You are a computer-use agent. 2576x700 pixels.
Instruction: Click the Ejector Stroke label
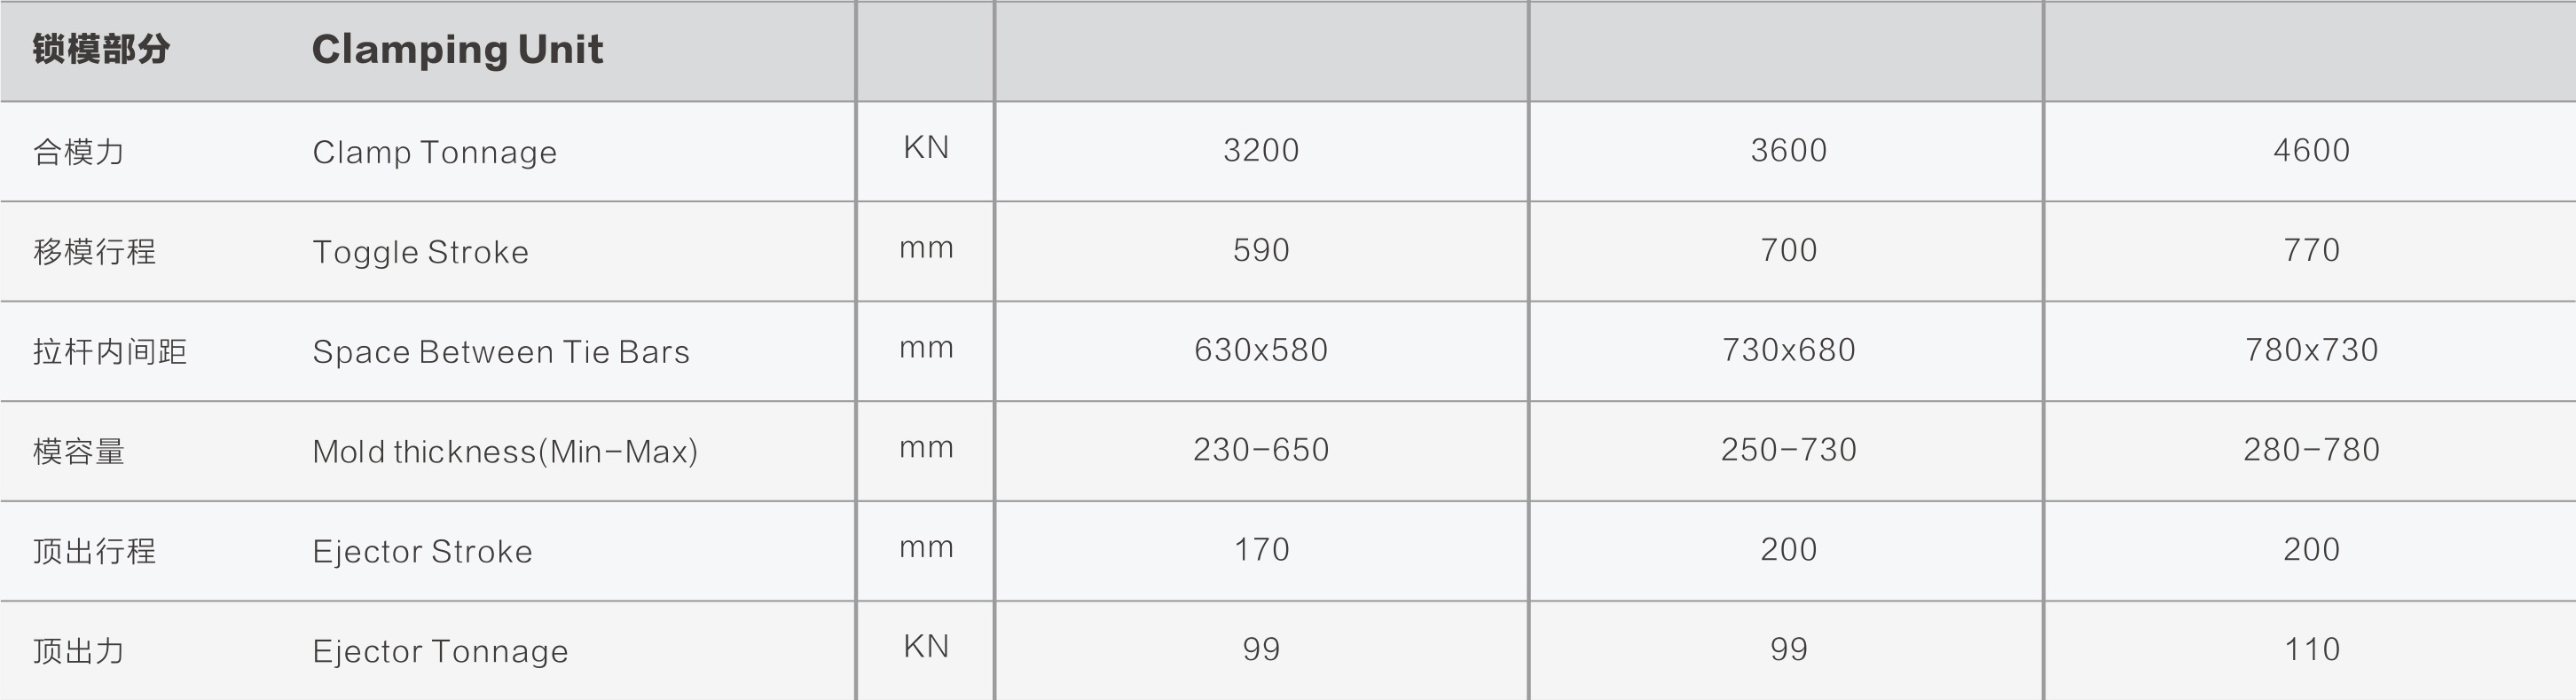click(422, 552)
